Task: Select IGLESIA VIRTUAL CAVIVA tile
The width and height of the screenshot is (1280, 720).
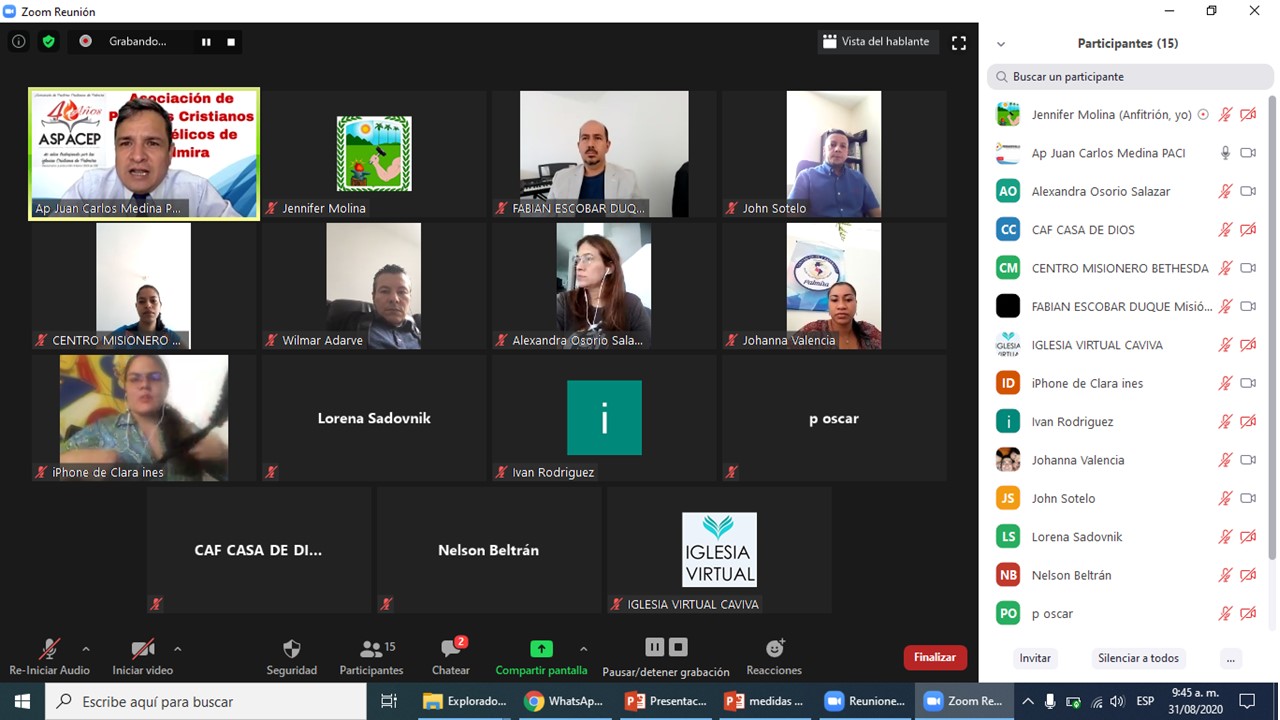Action: pyautogui.click(x=719, y=550)
